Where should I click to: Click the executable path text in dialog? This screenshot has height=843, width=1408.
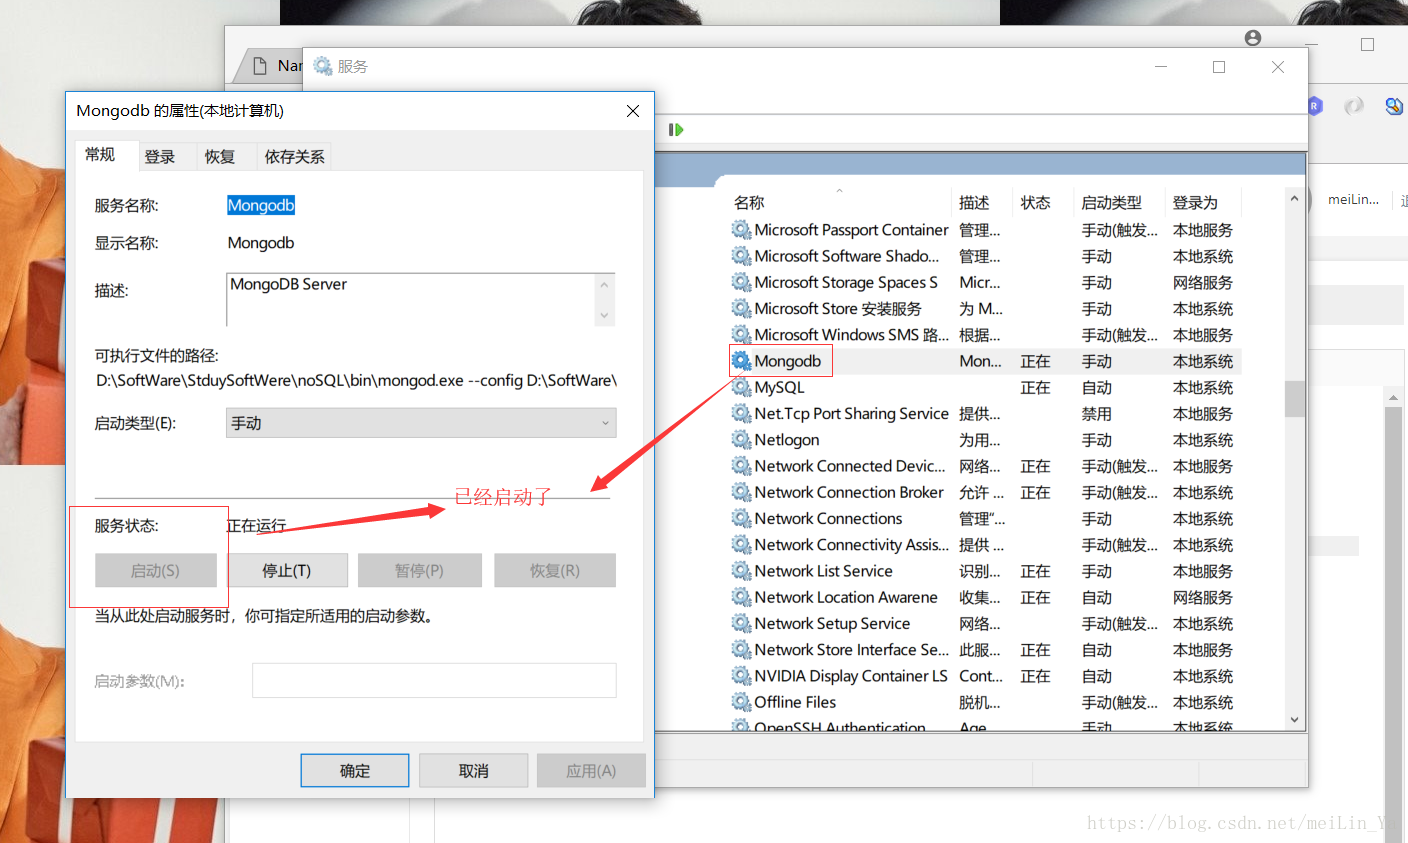coord(357,381)
